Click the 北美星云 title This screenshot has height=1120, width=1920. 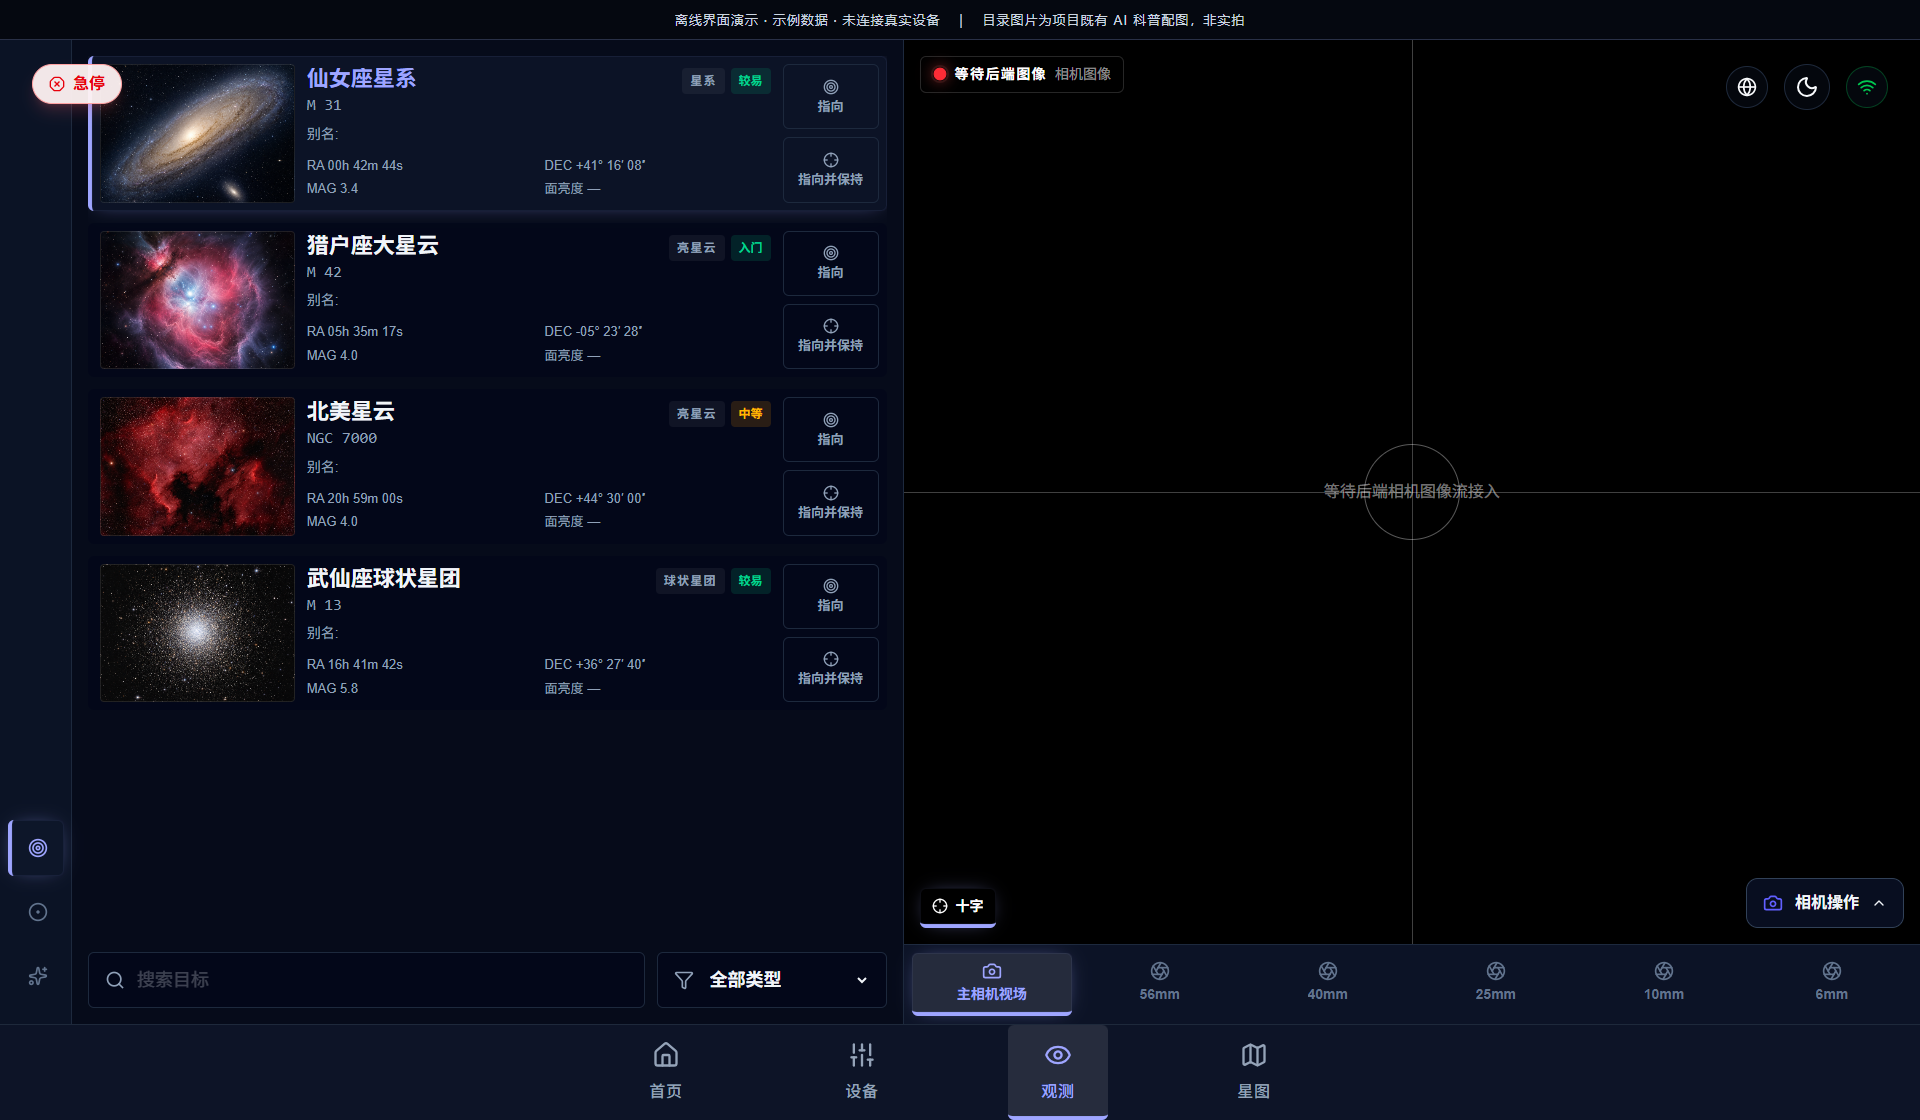(x=351, y=411)
